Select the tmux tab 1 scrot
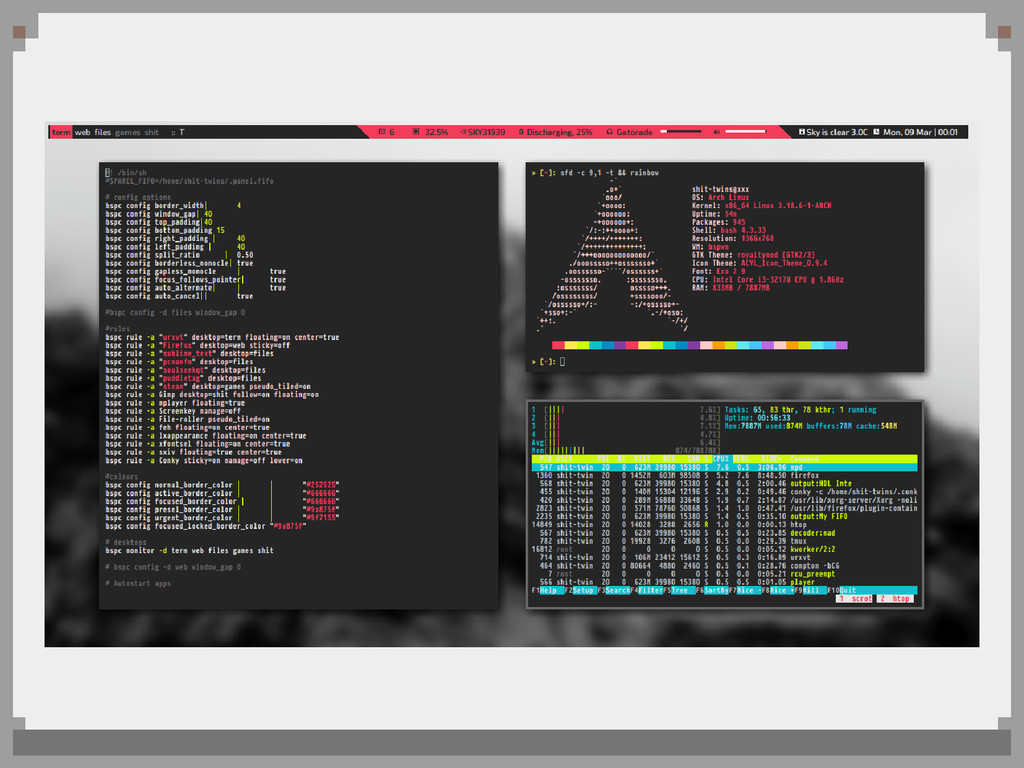 point(855,599)
